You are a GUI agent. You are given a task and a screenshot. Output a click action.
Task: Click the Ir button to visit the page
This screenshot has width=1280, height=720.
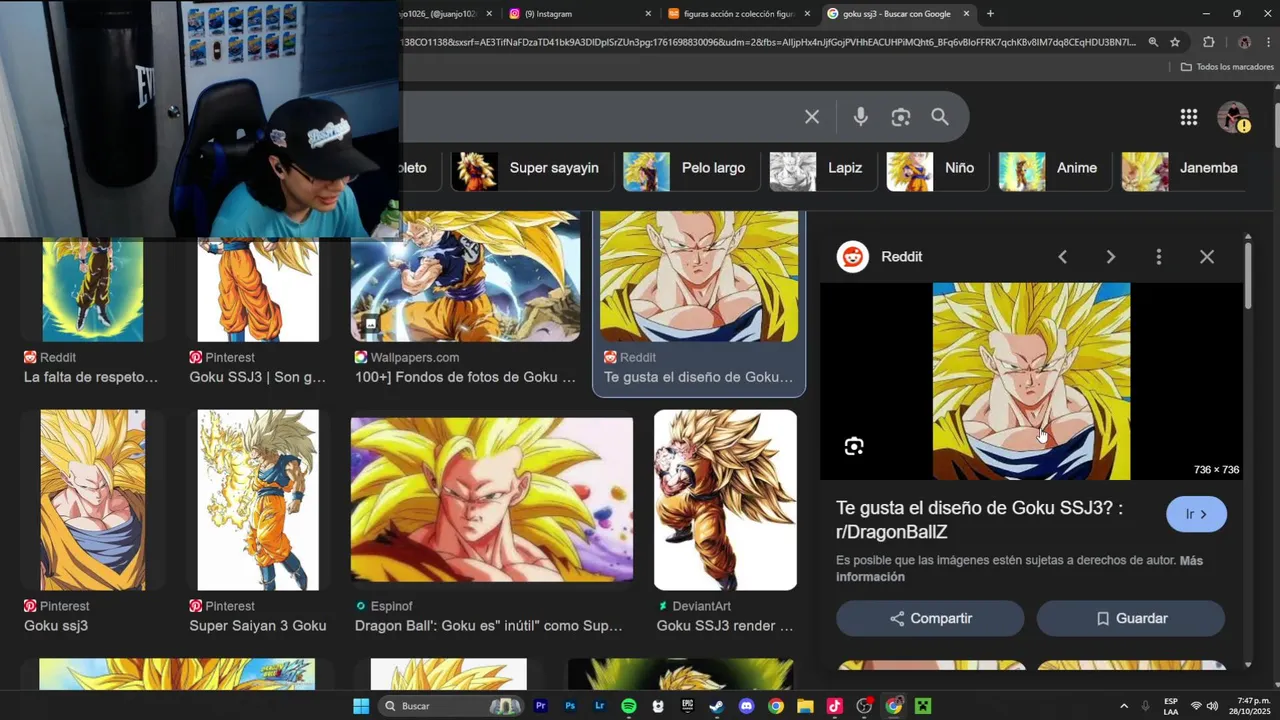click(x=1196, y=514)
